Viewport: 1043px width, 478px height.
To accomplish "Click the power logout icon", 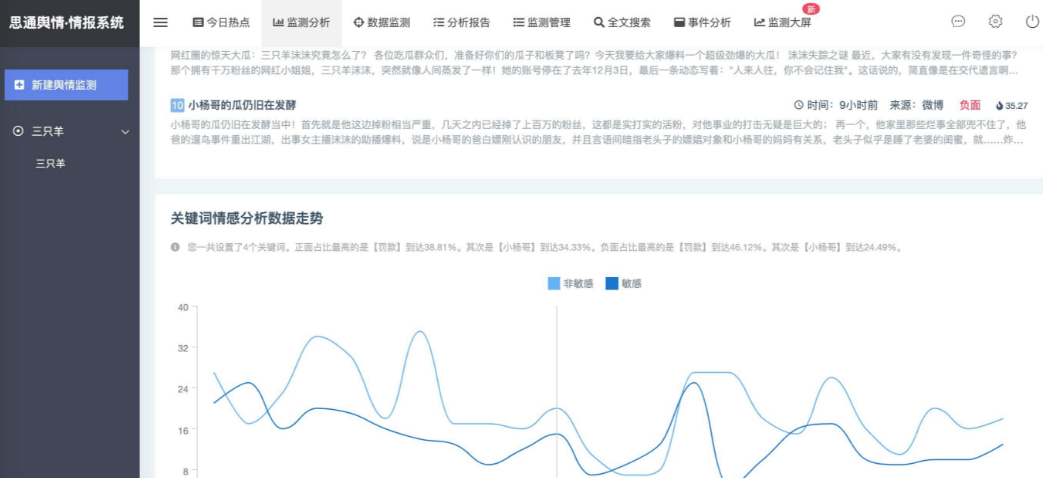I will click(1032, 22).
